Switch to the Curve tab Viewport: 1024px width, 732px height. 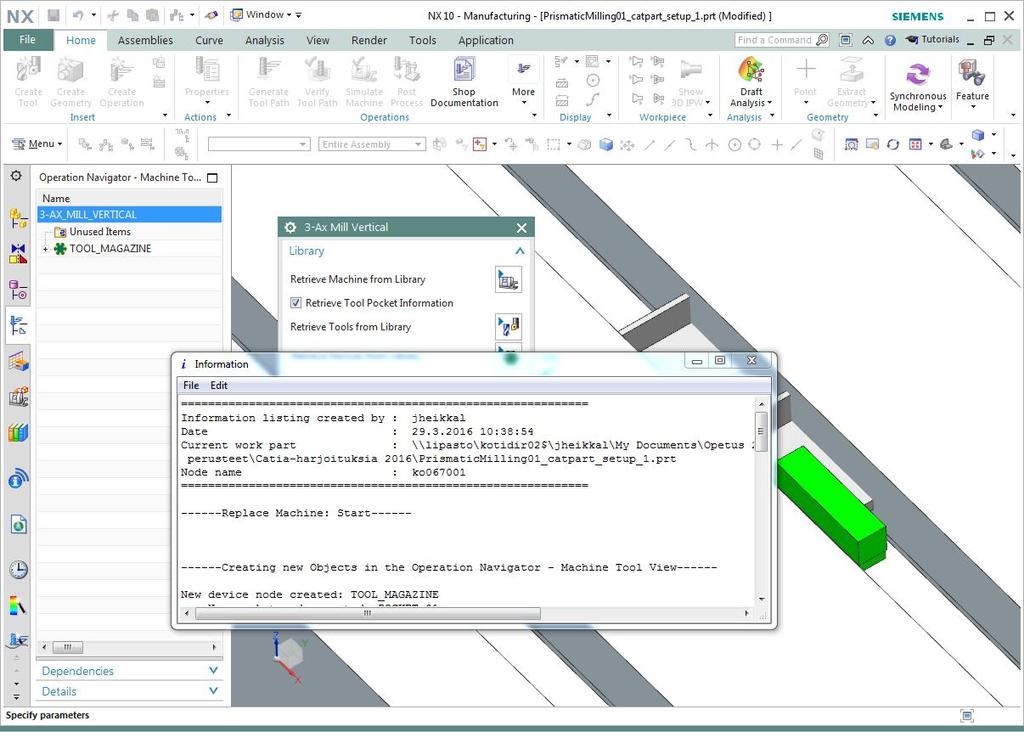pos(209,40)
